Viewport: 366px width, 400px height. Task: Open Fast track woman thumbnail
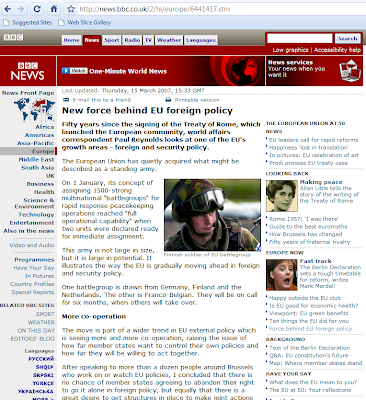[x=282, y=275]
